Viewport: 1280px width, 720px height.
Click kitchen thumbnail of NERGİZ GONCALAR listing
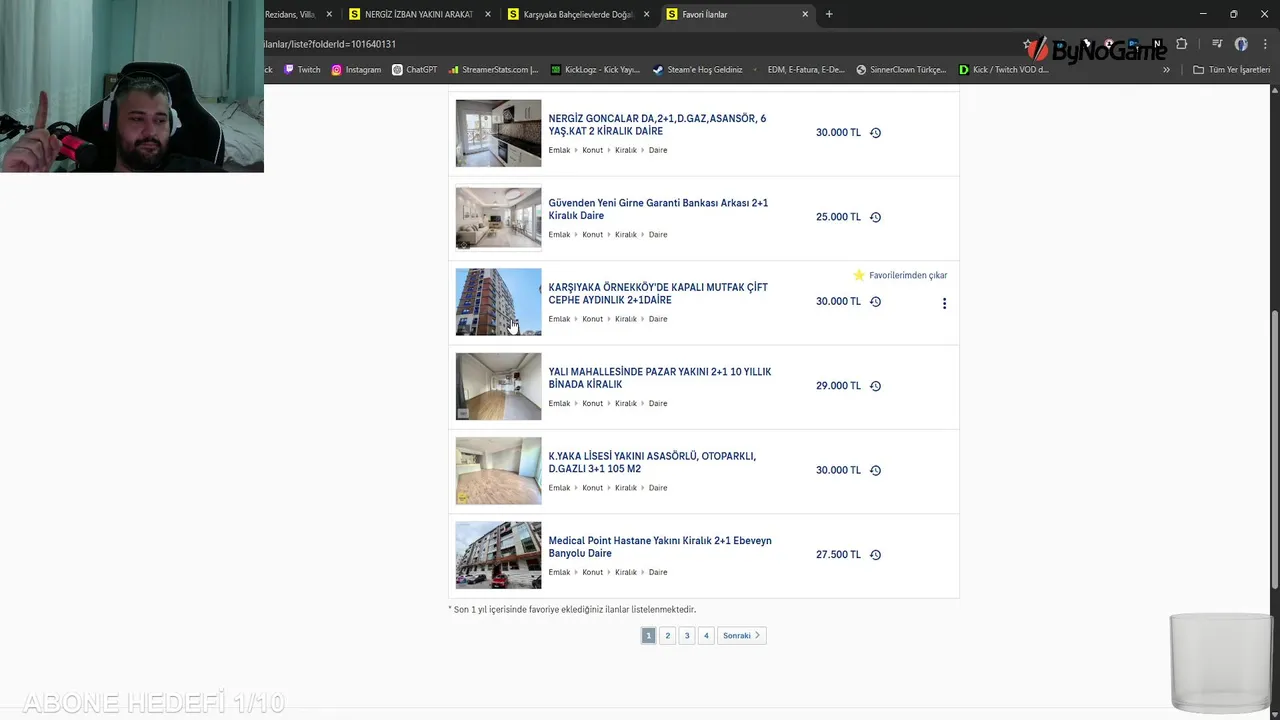coord(498,133)
